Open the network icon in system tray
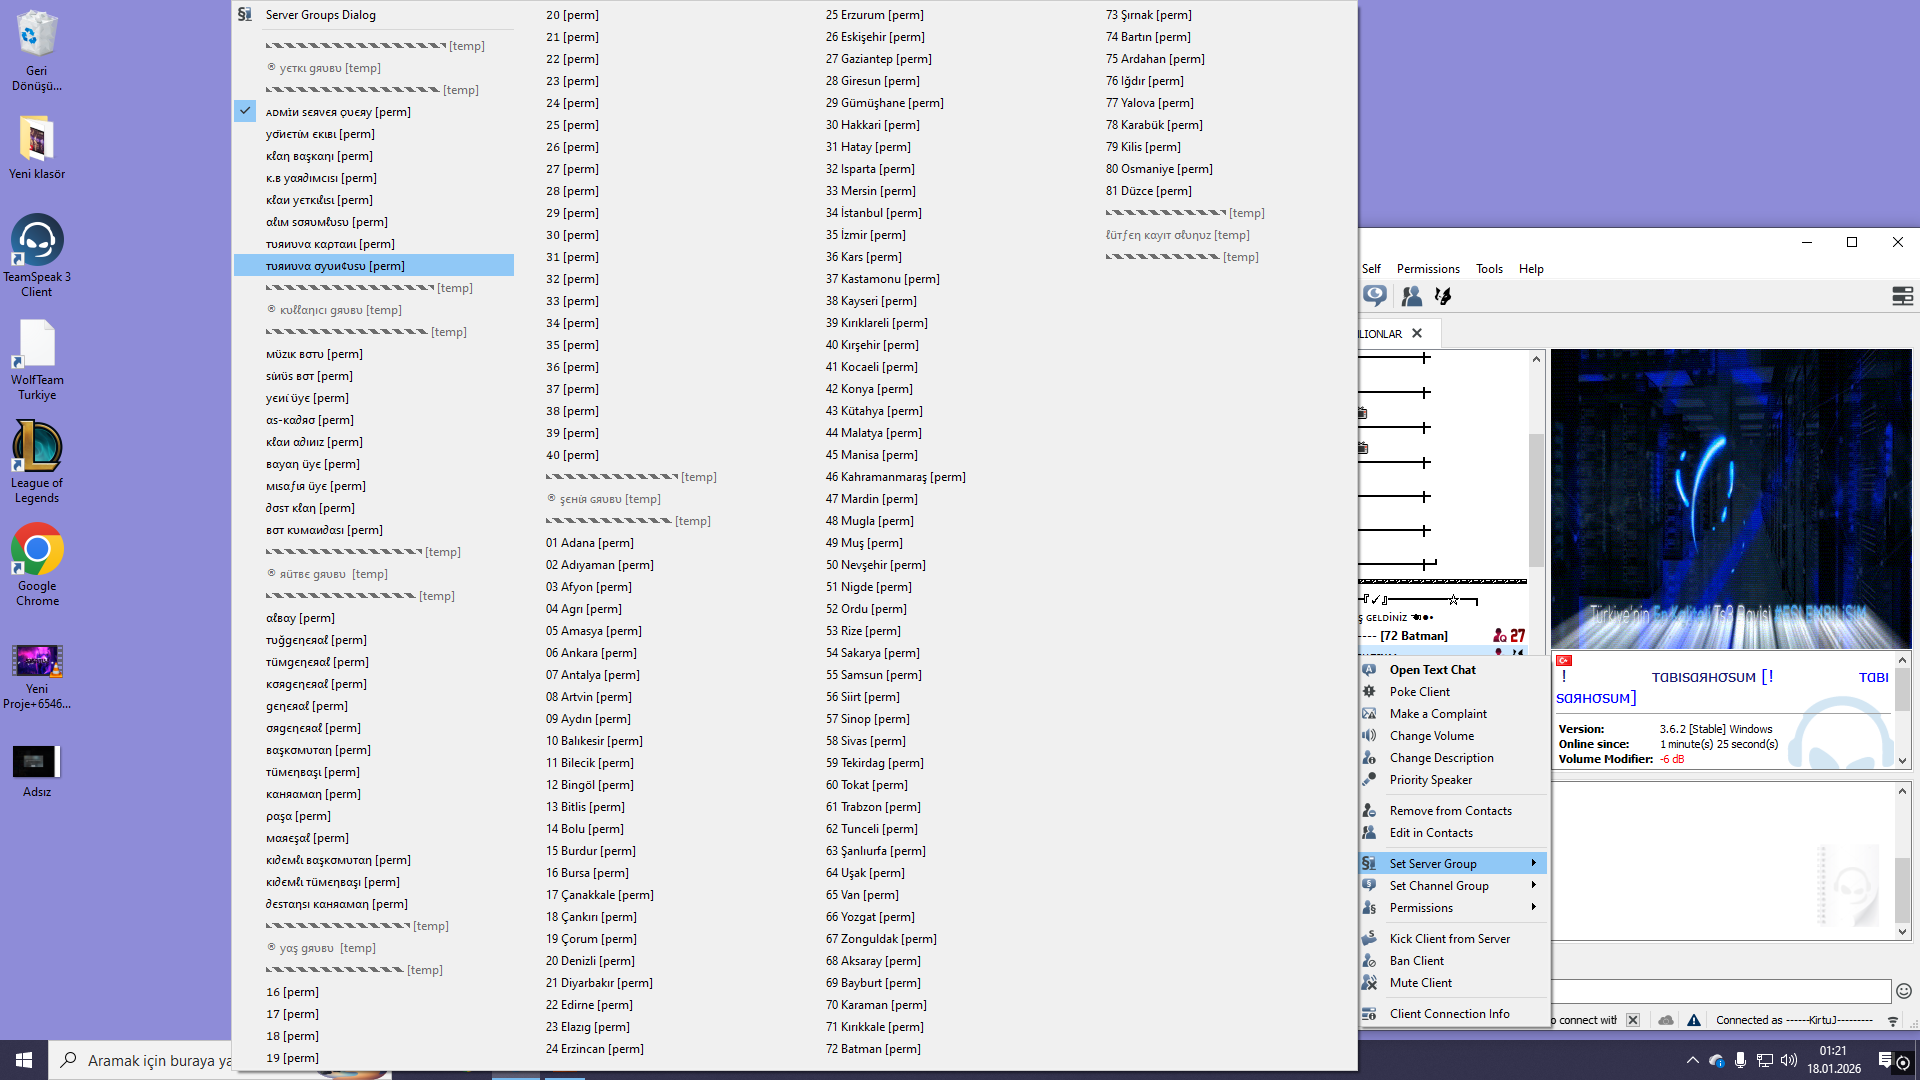Screen dimensions: 1920x1080 coord(1765,1060)
